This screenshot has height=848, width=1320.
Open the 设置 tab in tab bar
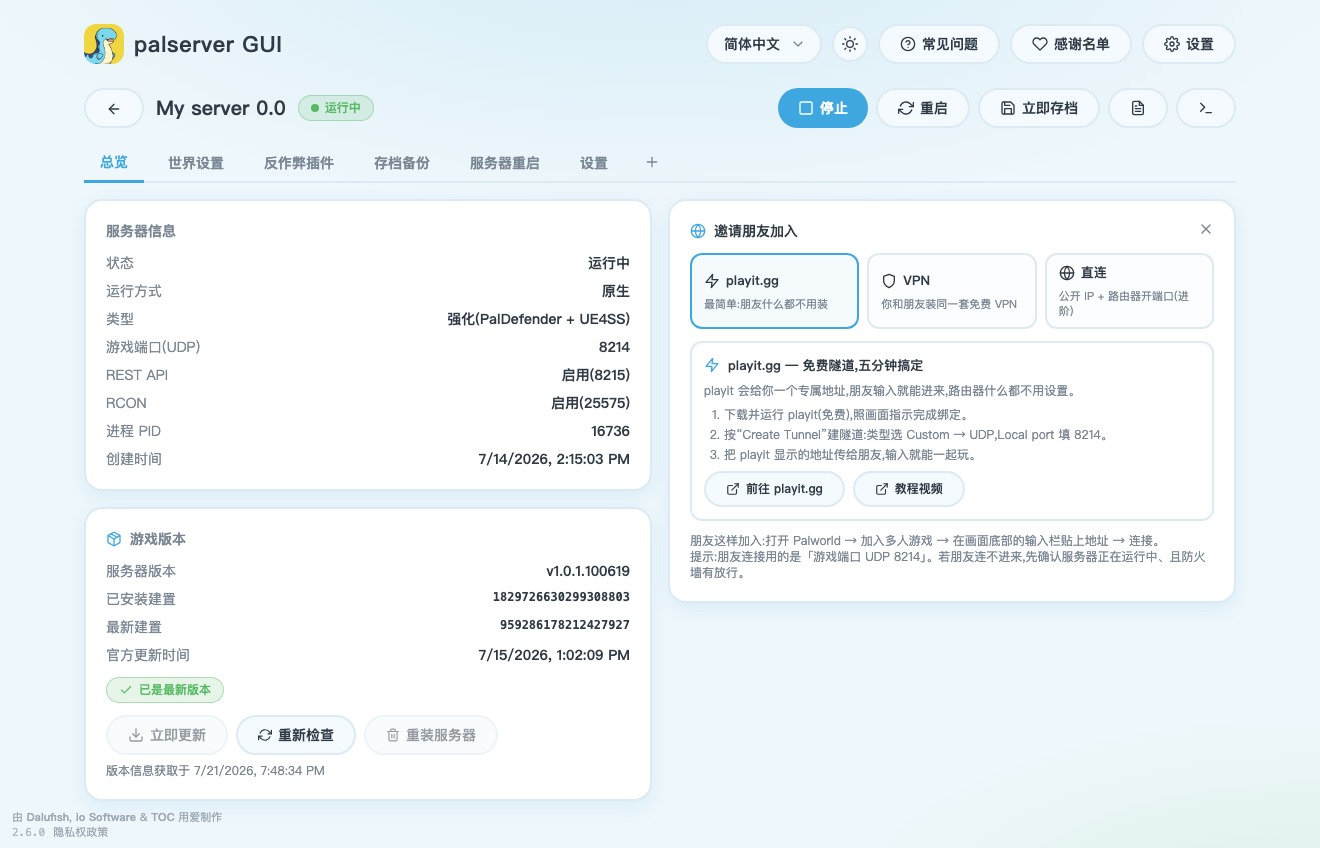tap(594, 162)
